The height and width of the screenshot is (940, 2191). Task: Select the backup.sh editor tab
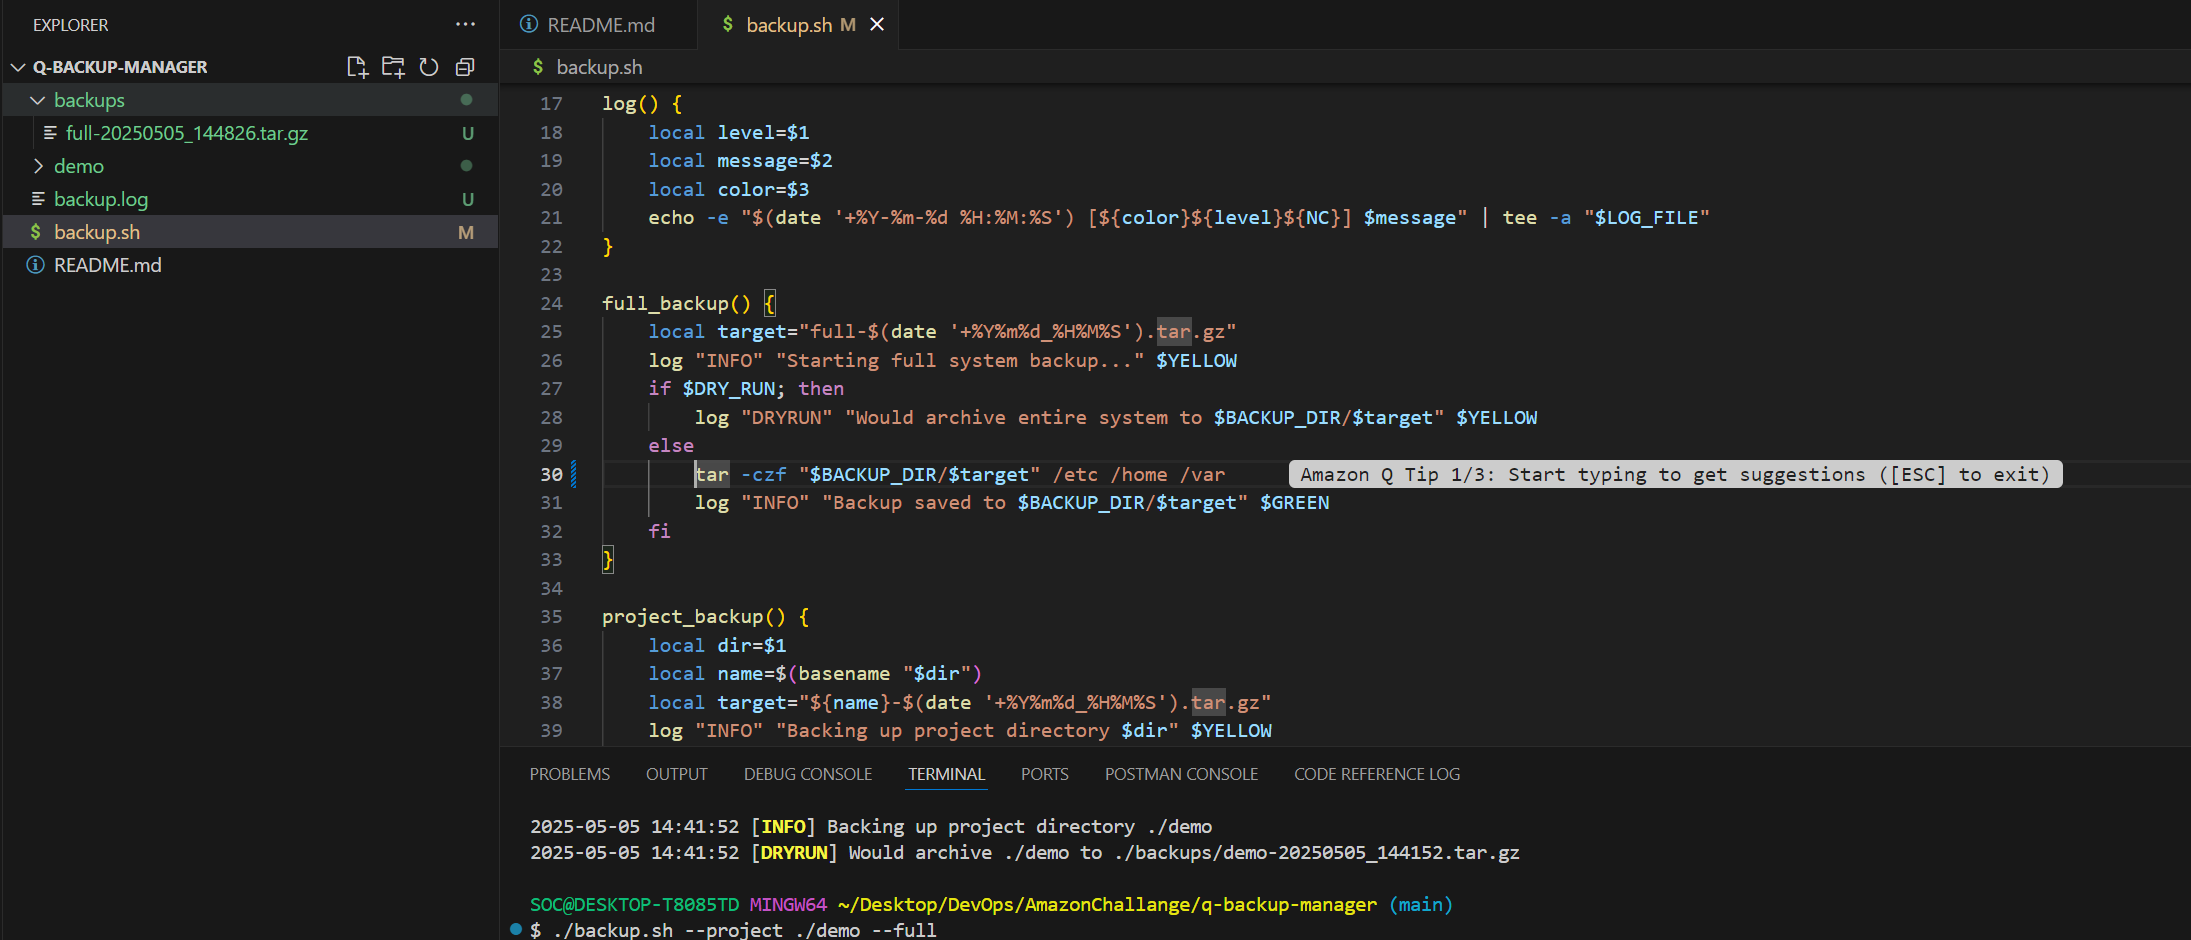point(790,24)
